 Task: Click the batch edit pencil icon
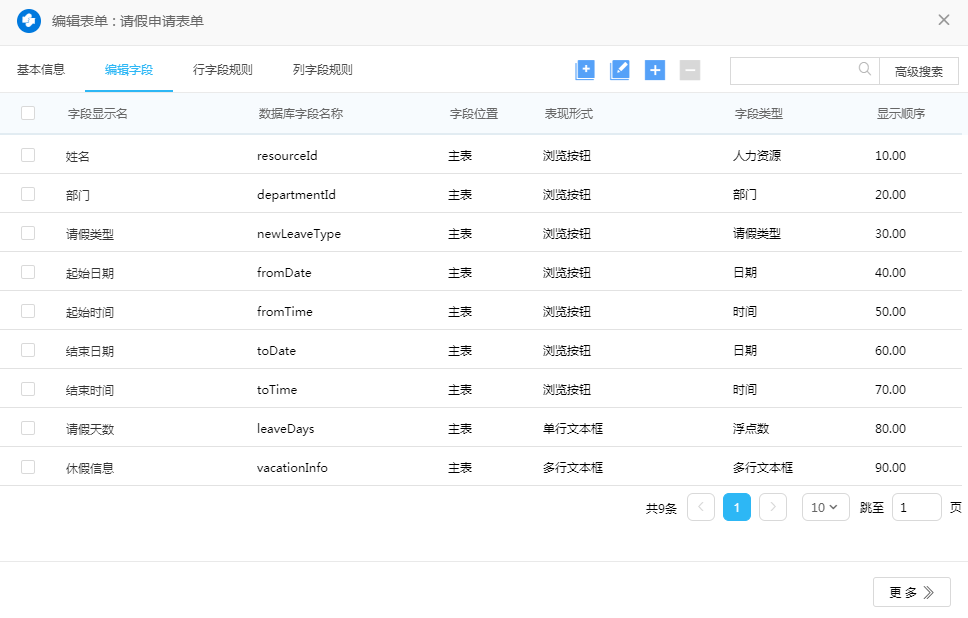[x=620, y=70]
